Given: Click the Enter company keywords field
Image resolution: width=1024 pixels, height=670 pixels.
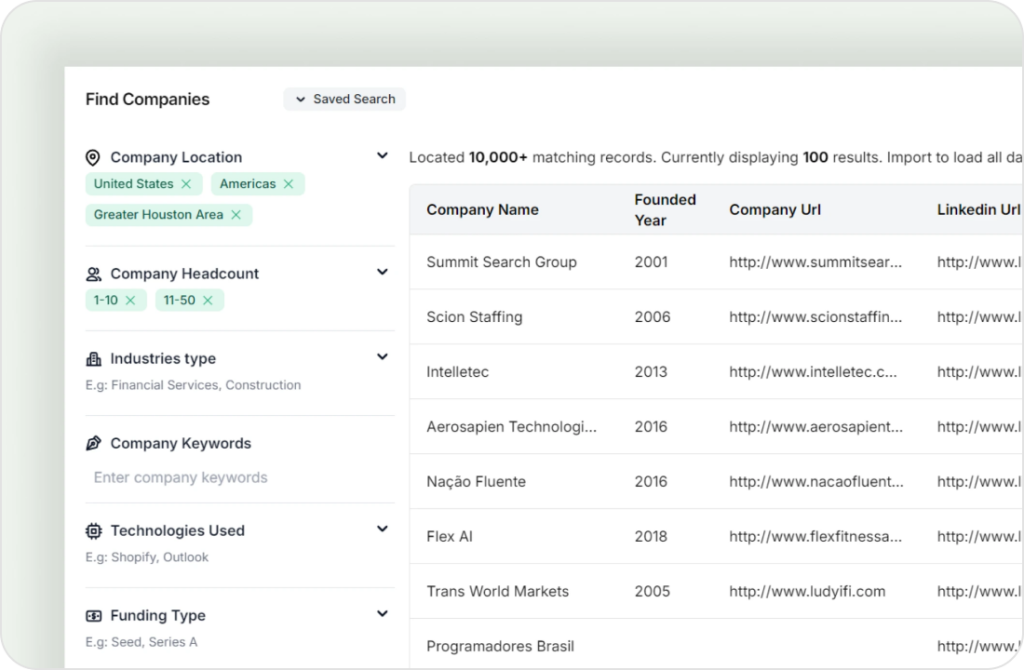Looking at the screenshot, I should click(180, 477).
